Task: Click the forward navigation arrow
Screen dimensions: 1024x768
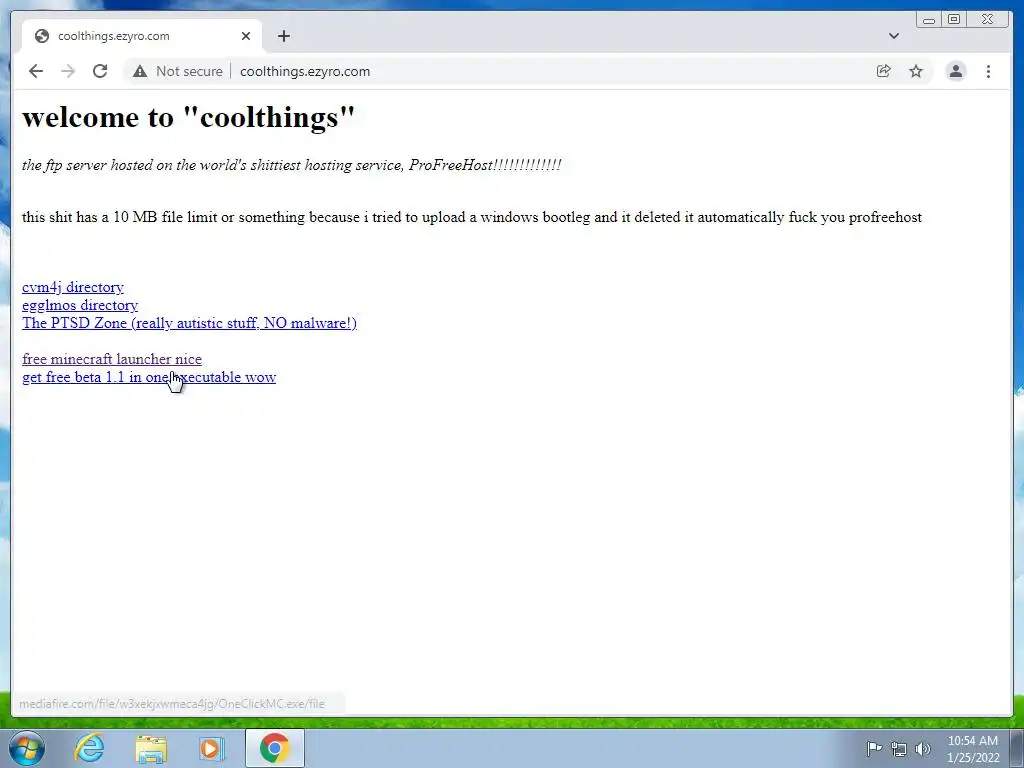Action: point(68,71)
